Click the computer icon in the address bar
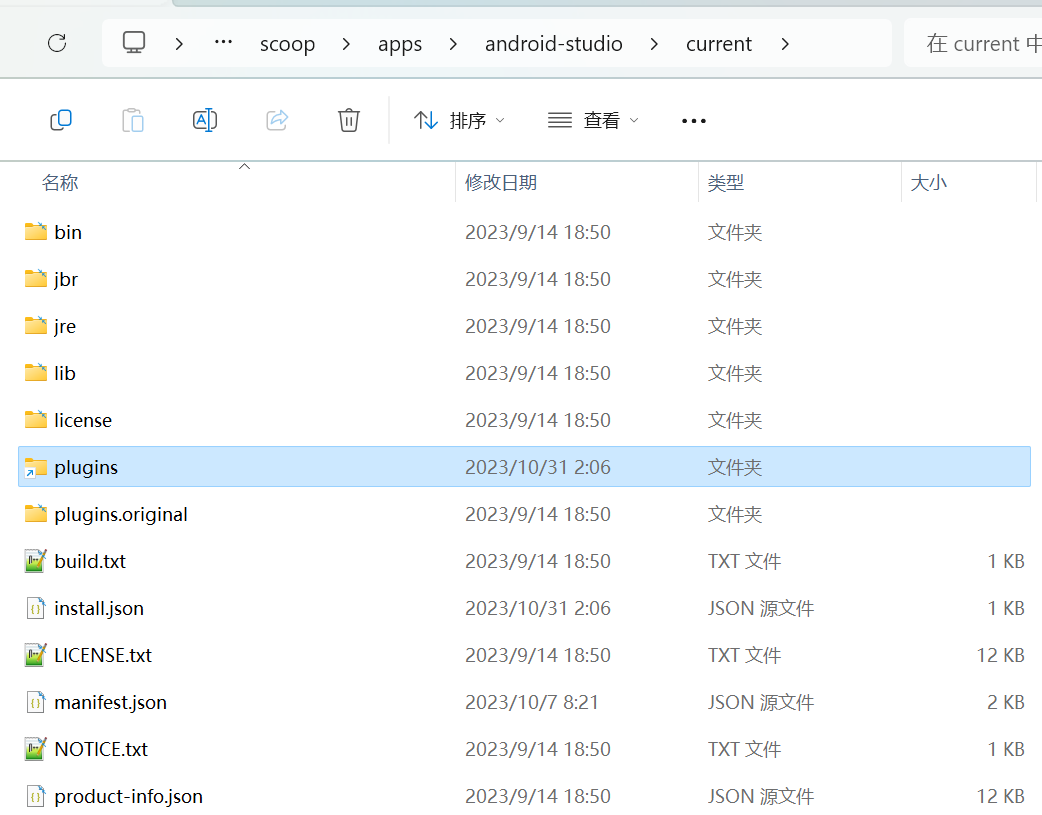1042x815 pixels. click(134, 43)
